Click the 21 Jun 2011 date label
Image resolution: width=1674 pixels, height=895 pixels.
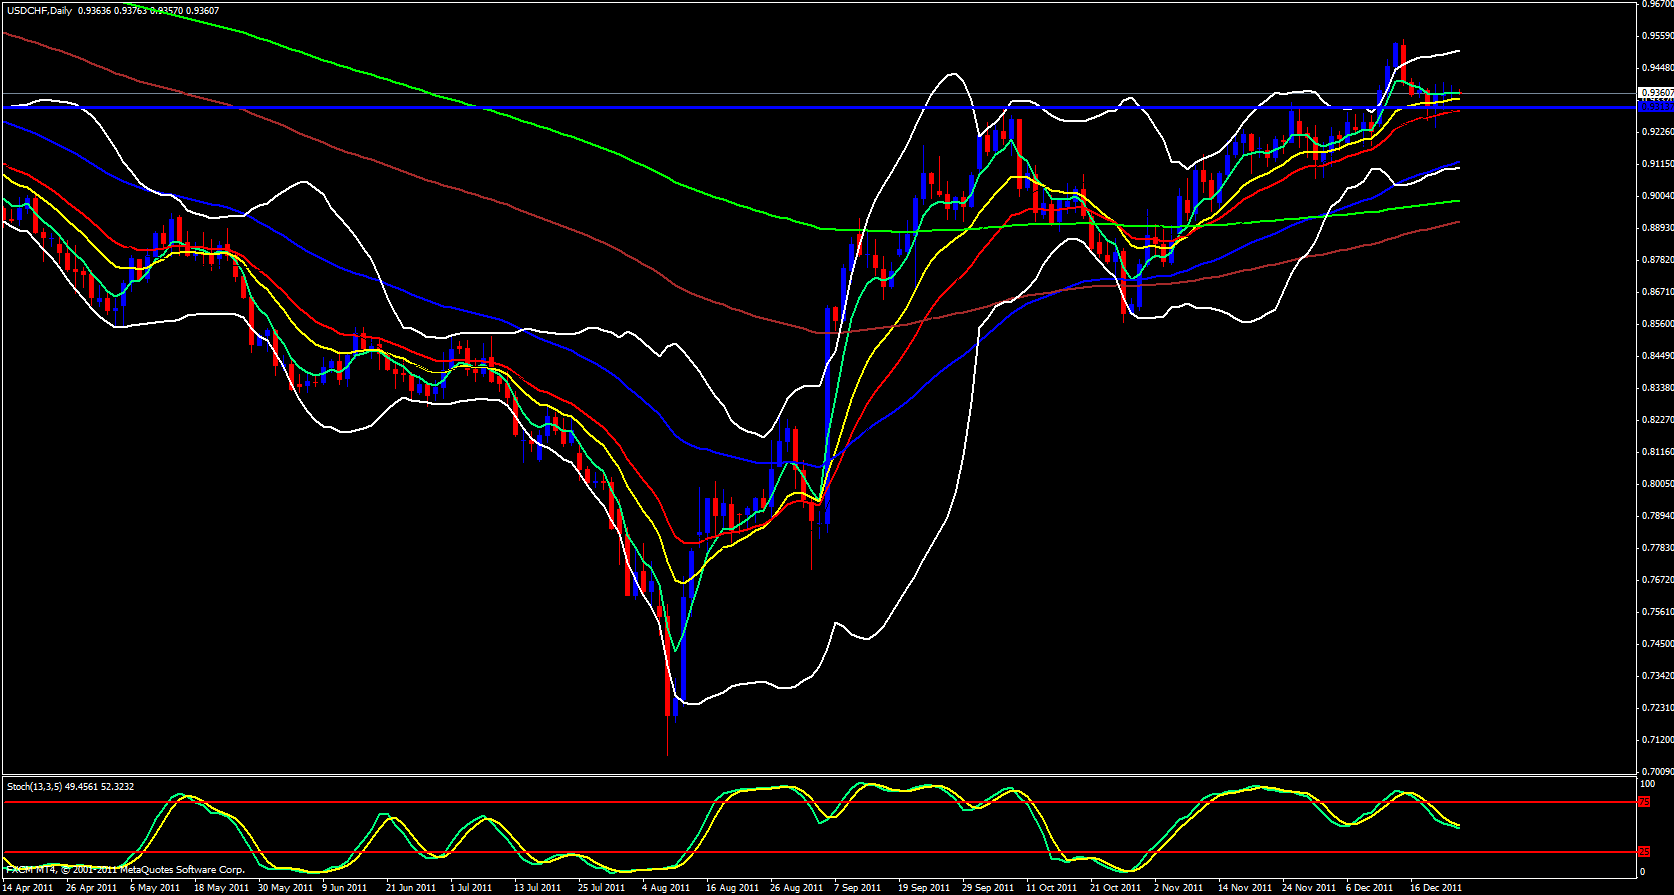[411, 887]
